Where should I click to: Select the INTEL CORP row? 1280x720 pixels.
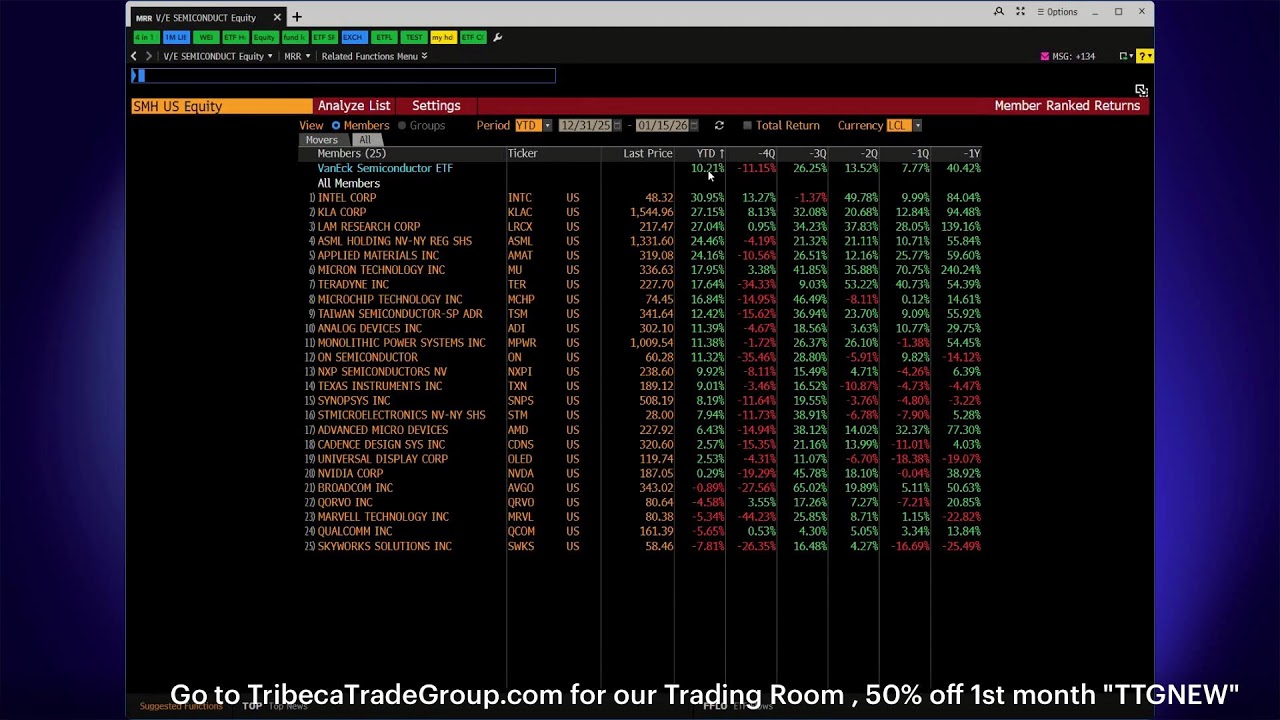pyautogui.click(x=640, y=198)
